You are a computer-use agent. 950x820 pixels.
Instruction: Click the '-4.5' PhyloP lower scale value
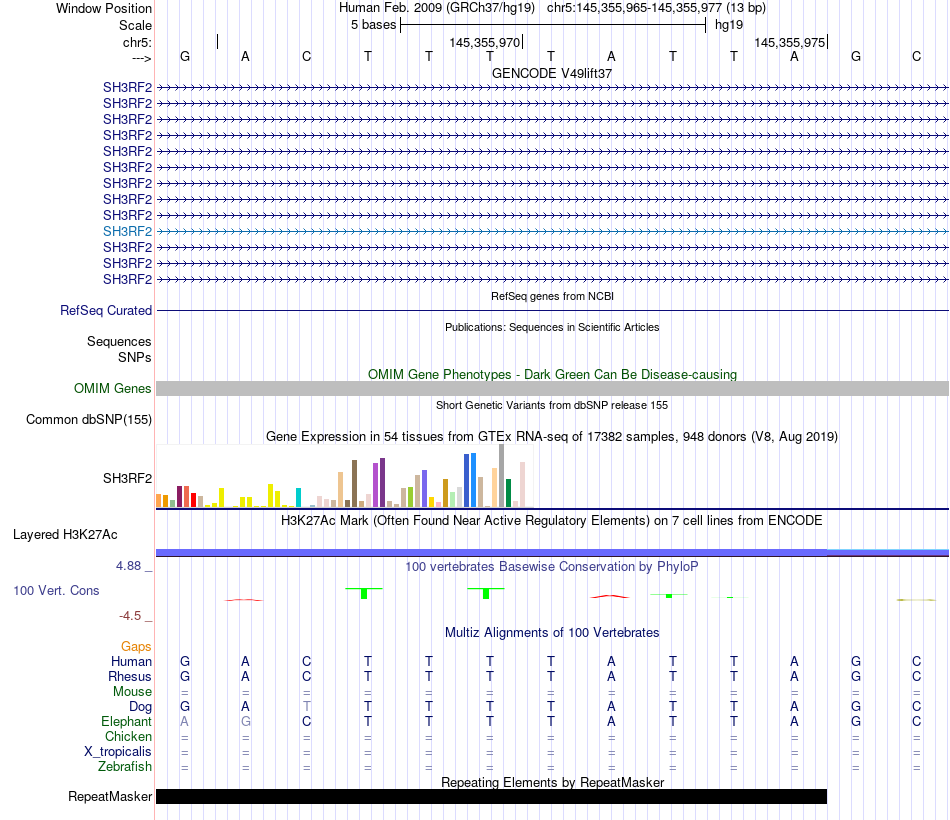tap(130, 616)
